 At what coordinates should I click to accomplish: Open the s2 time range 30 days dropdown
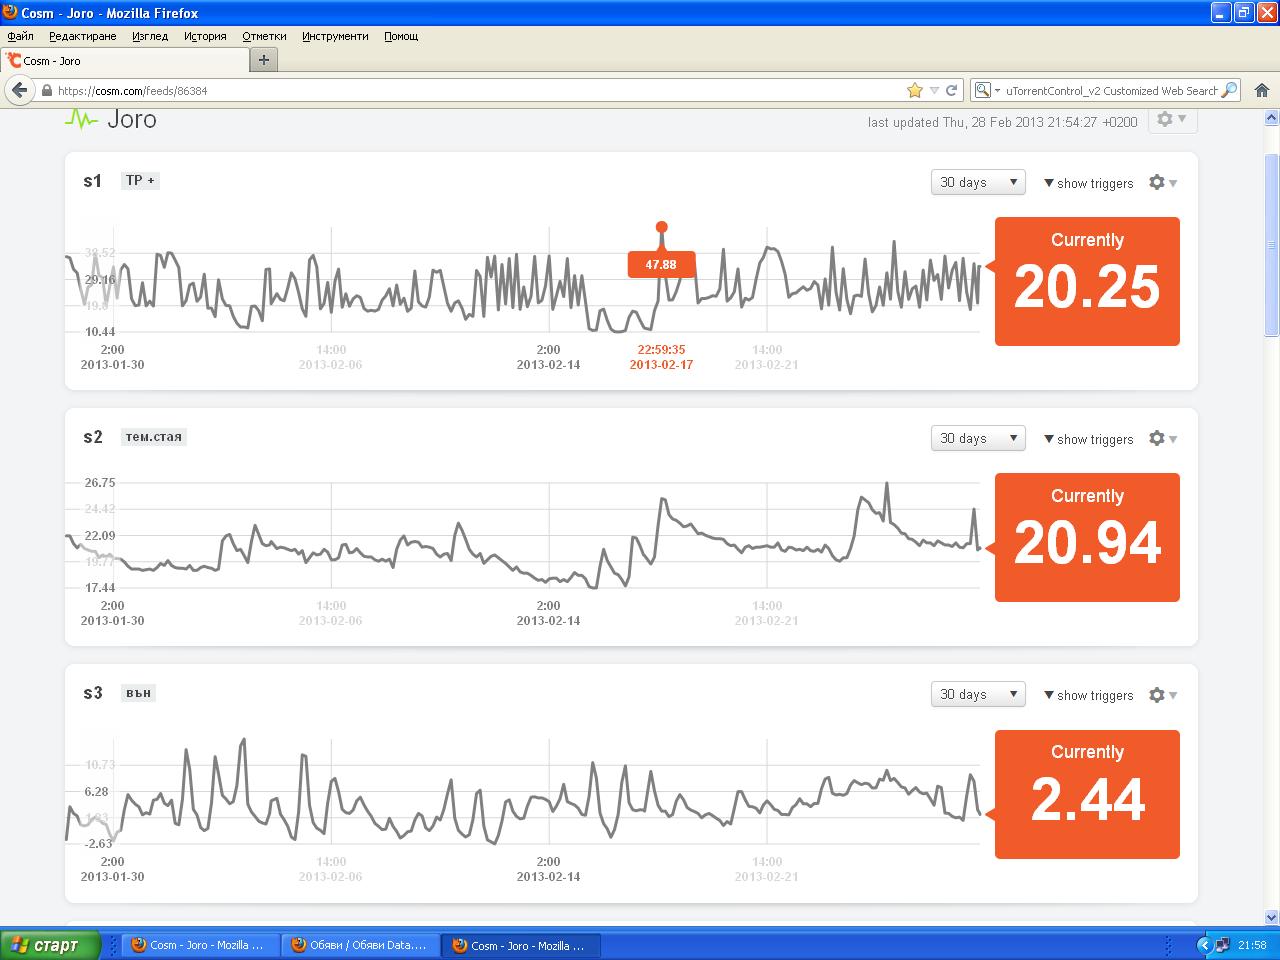pyautogui.click(x=978, y=438)
